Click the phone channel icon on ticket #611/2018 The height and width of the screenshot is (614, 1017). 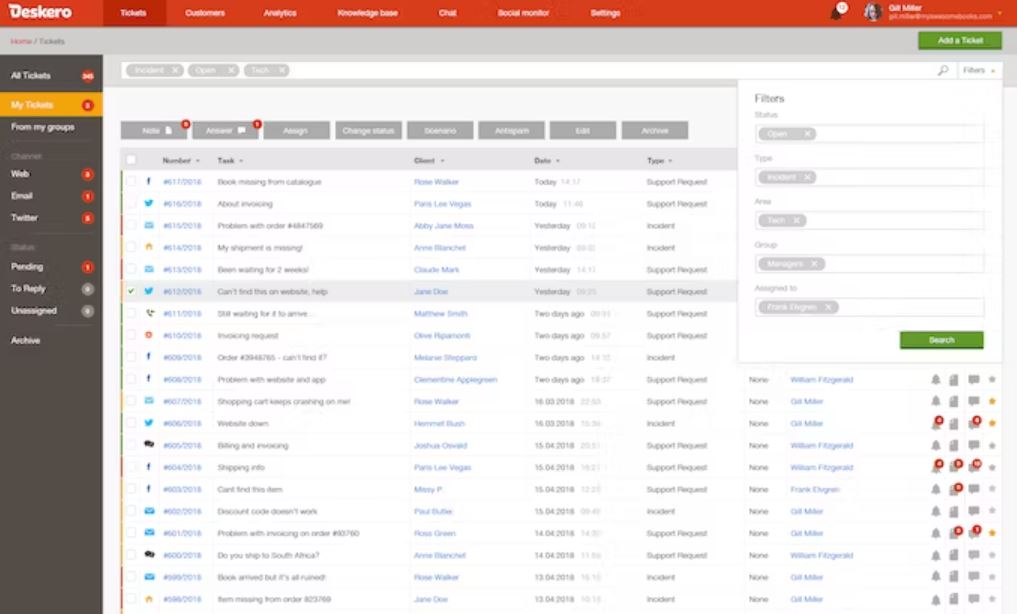point(149,313)
